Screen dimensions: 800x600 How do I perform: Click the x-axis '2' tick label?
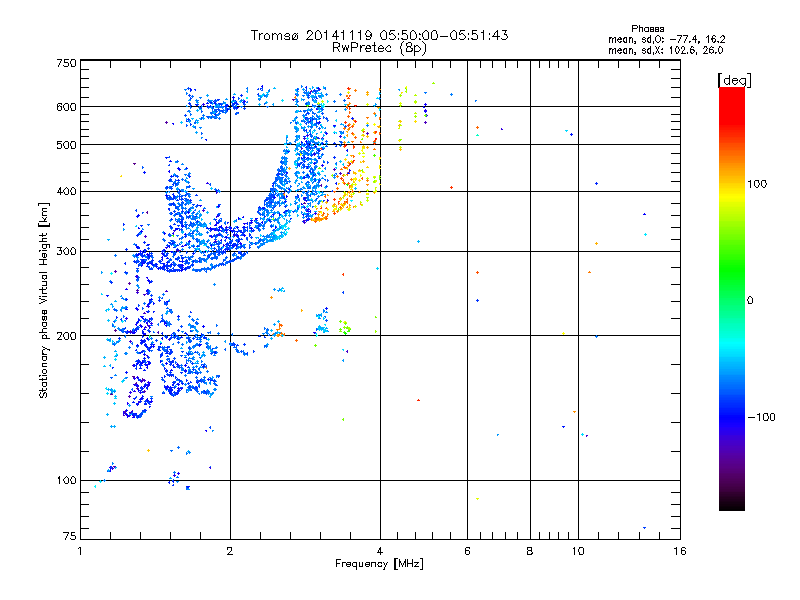[x=230, y=551]
